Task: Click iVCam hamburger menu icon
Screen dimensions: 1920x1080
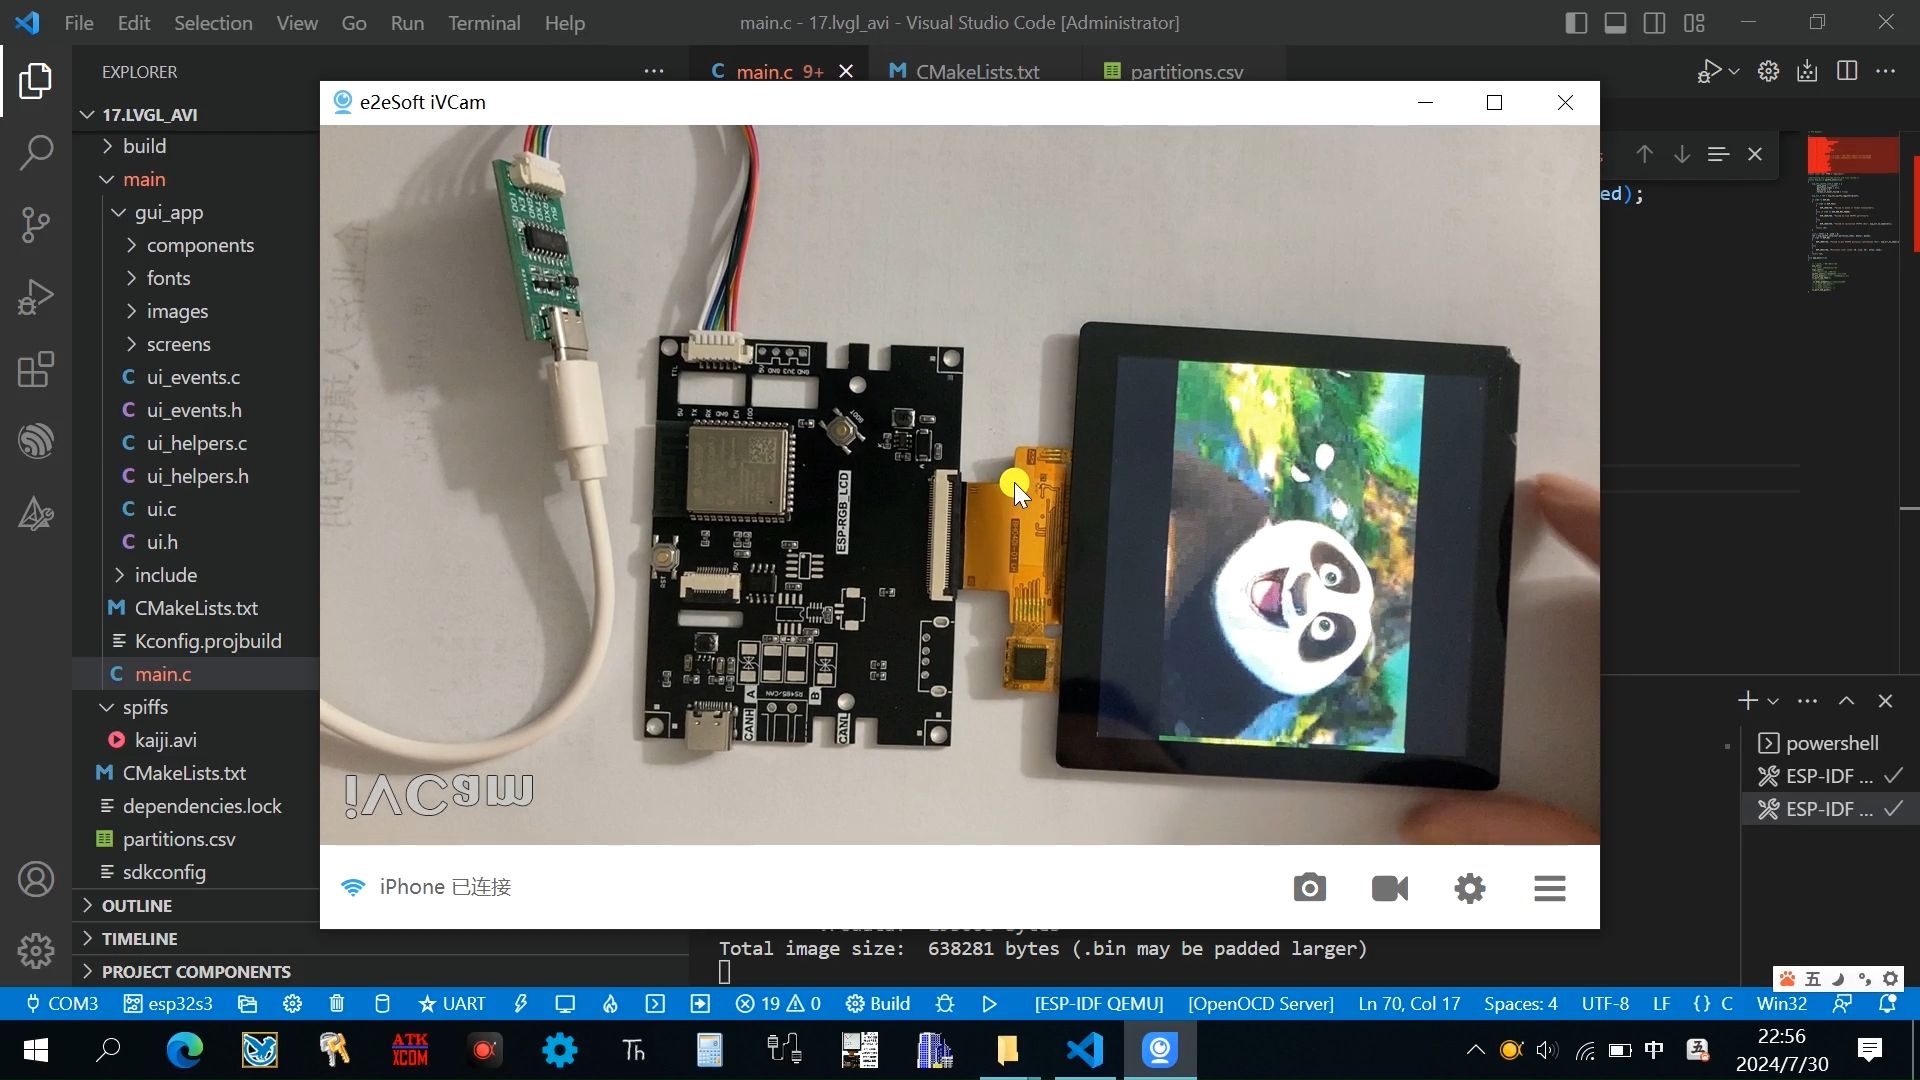Action: [x=1549, y=887]
